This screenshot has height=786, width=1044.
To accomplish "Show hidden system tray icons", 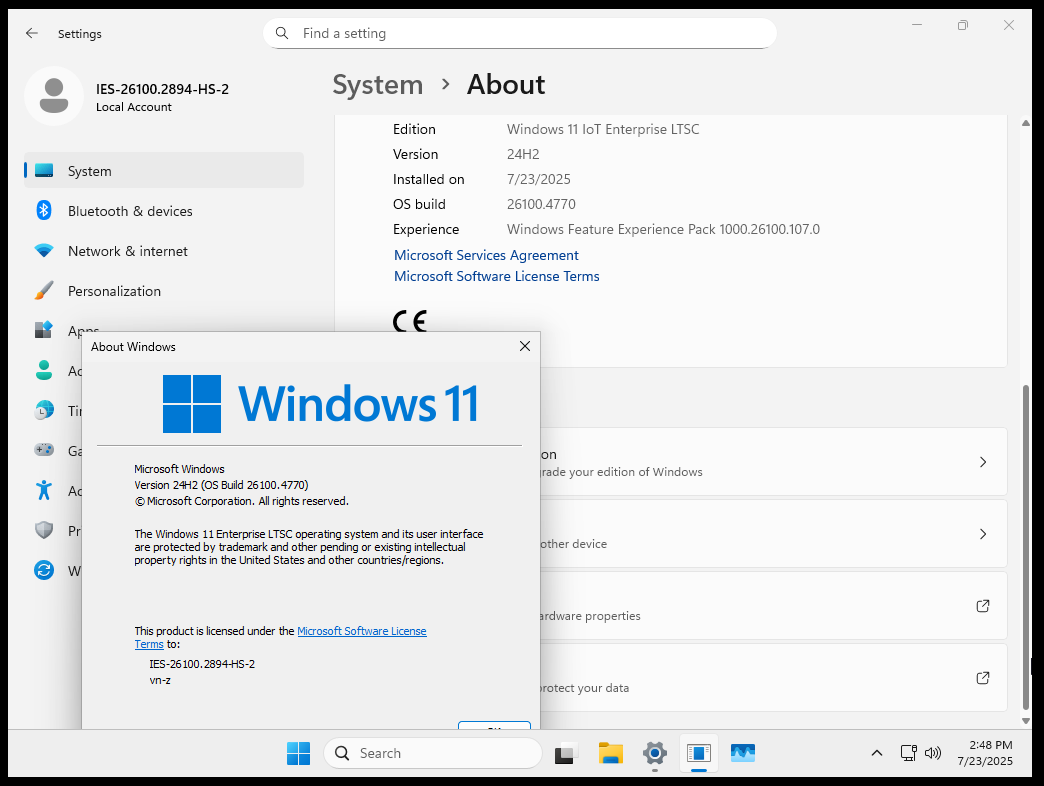I will [877, 753].
